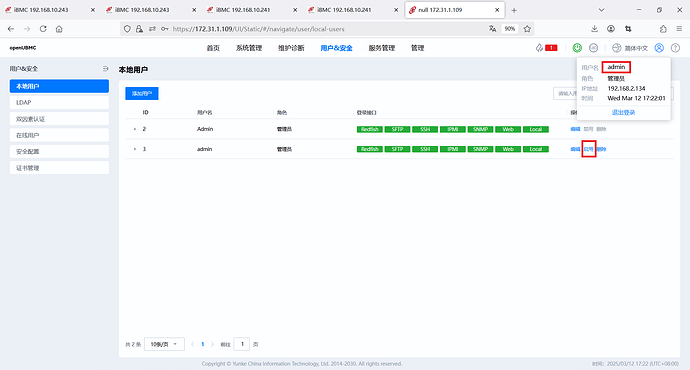
Task: Click 编辑 for the admin row ID 3
Action: click(x=575, y=149)
